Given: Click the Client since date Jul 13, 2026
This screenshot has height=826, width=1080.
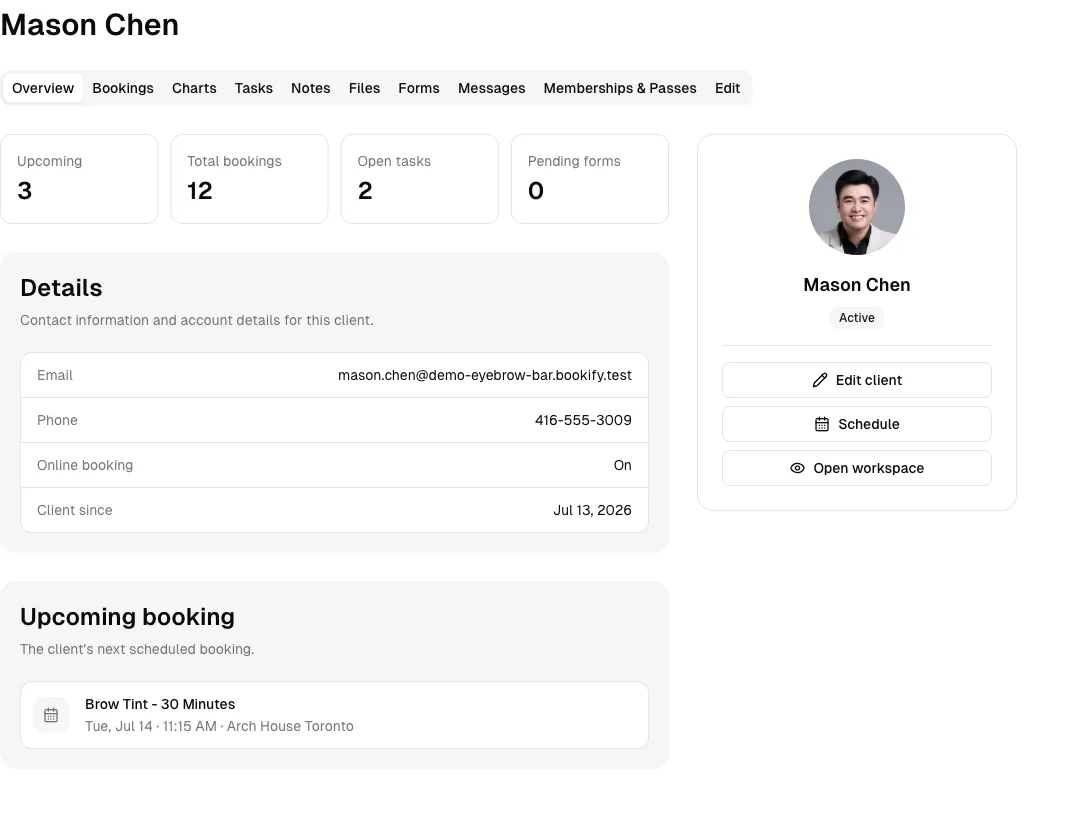Looking at the screenshot, I should 592,510.
